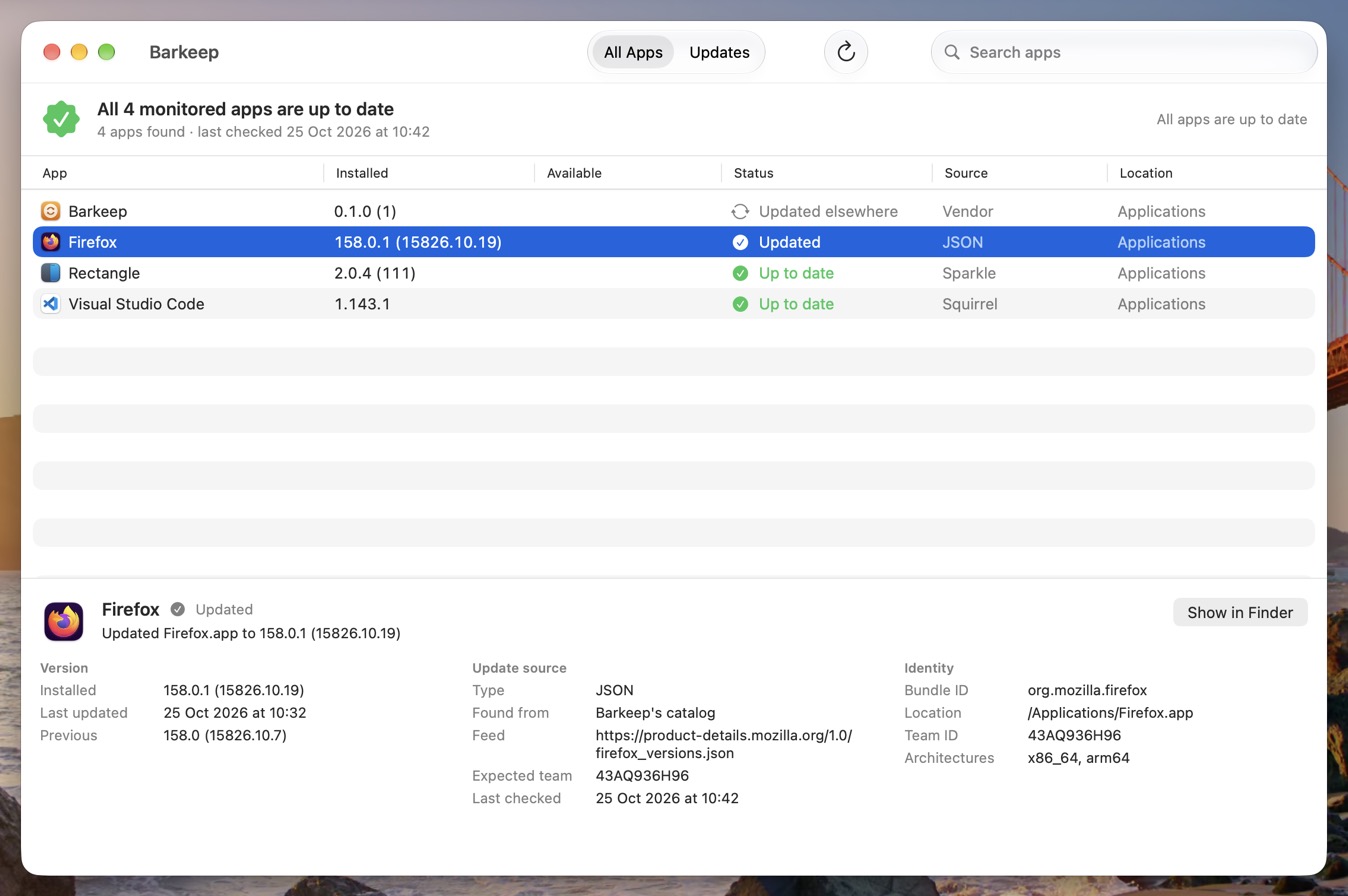Sort by the Installed column header
Screen dimensions: 1348x896
coord(362,173)
